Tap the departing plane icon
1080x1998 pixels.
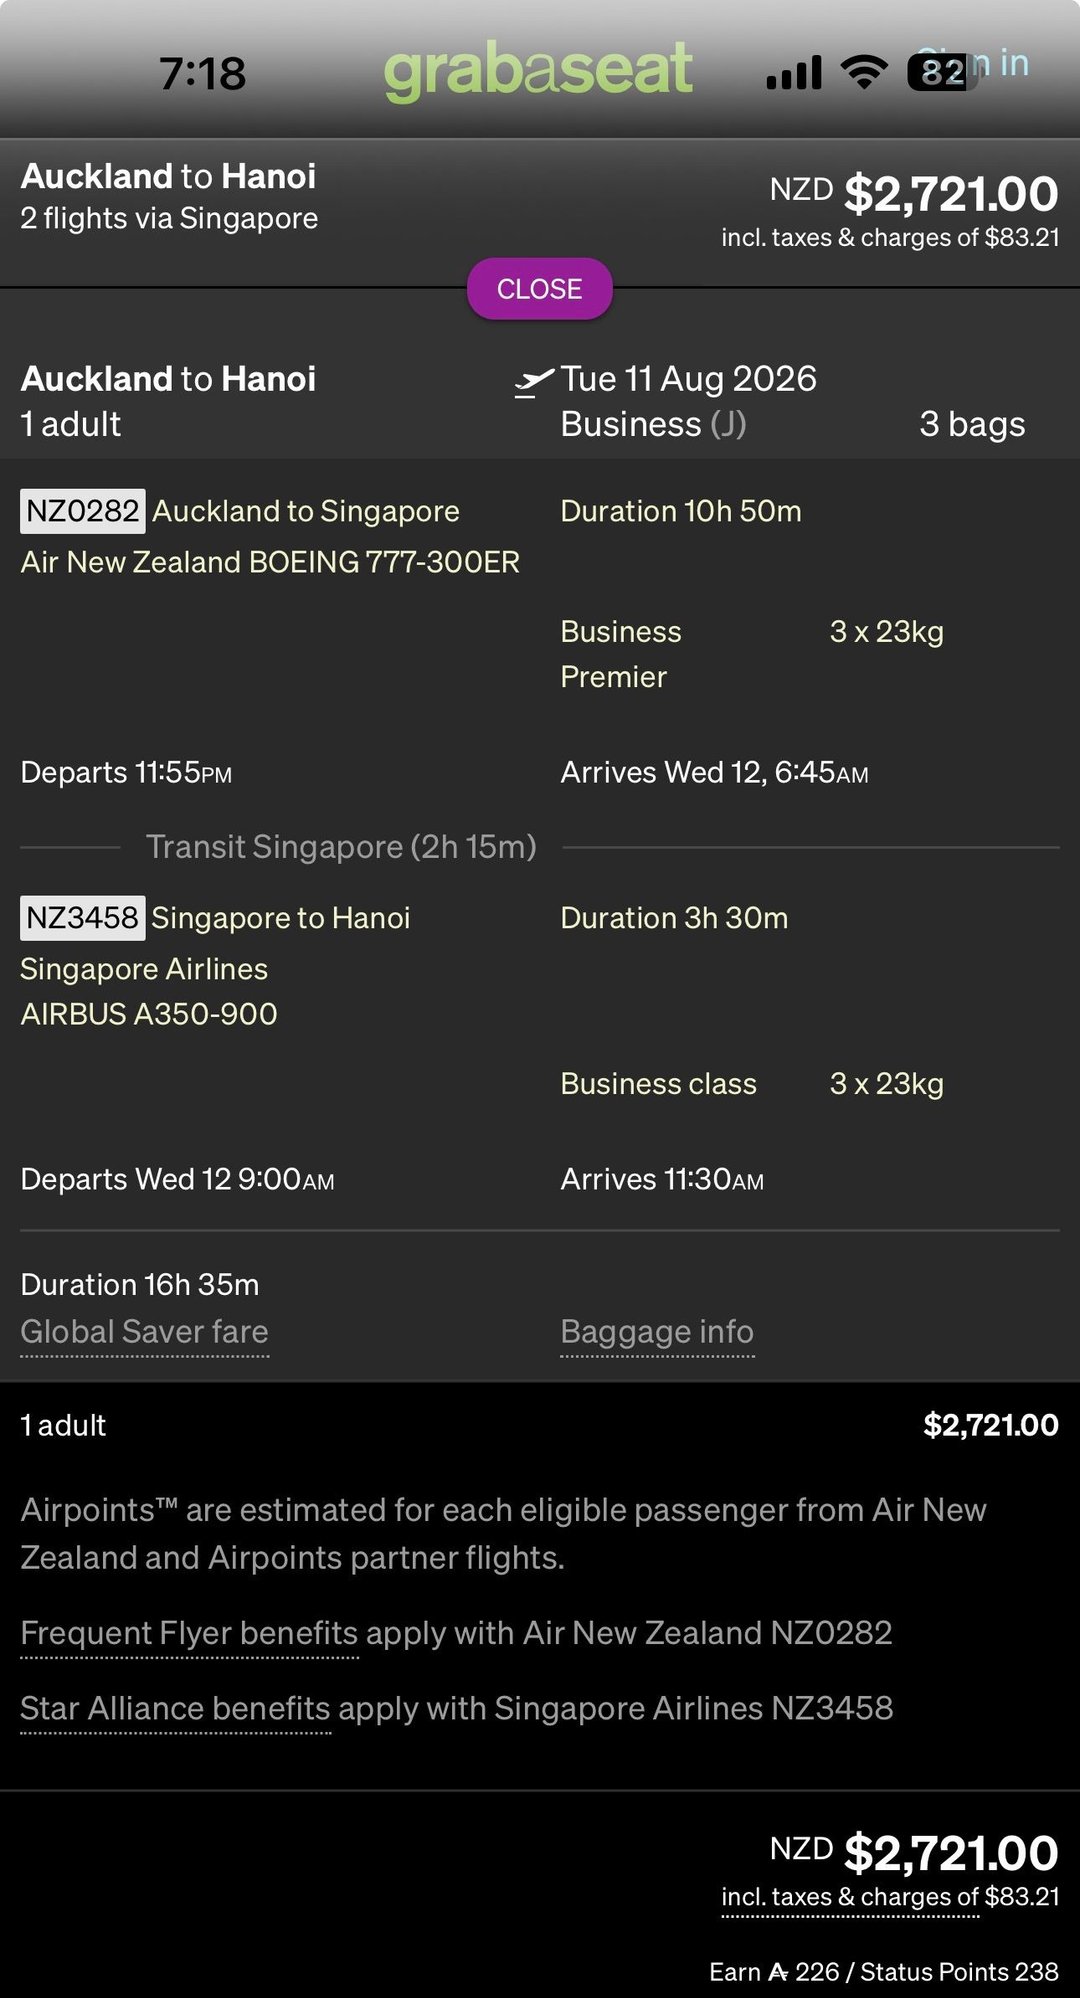click(x=534, y=382)
